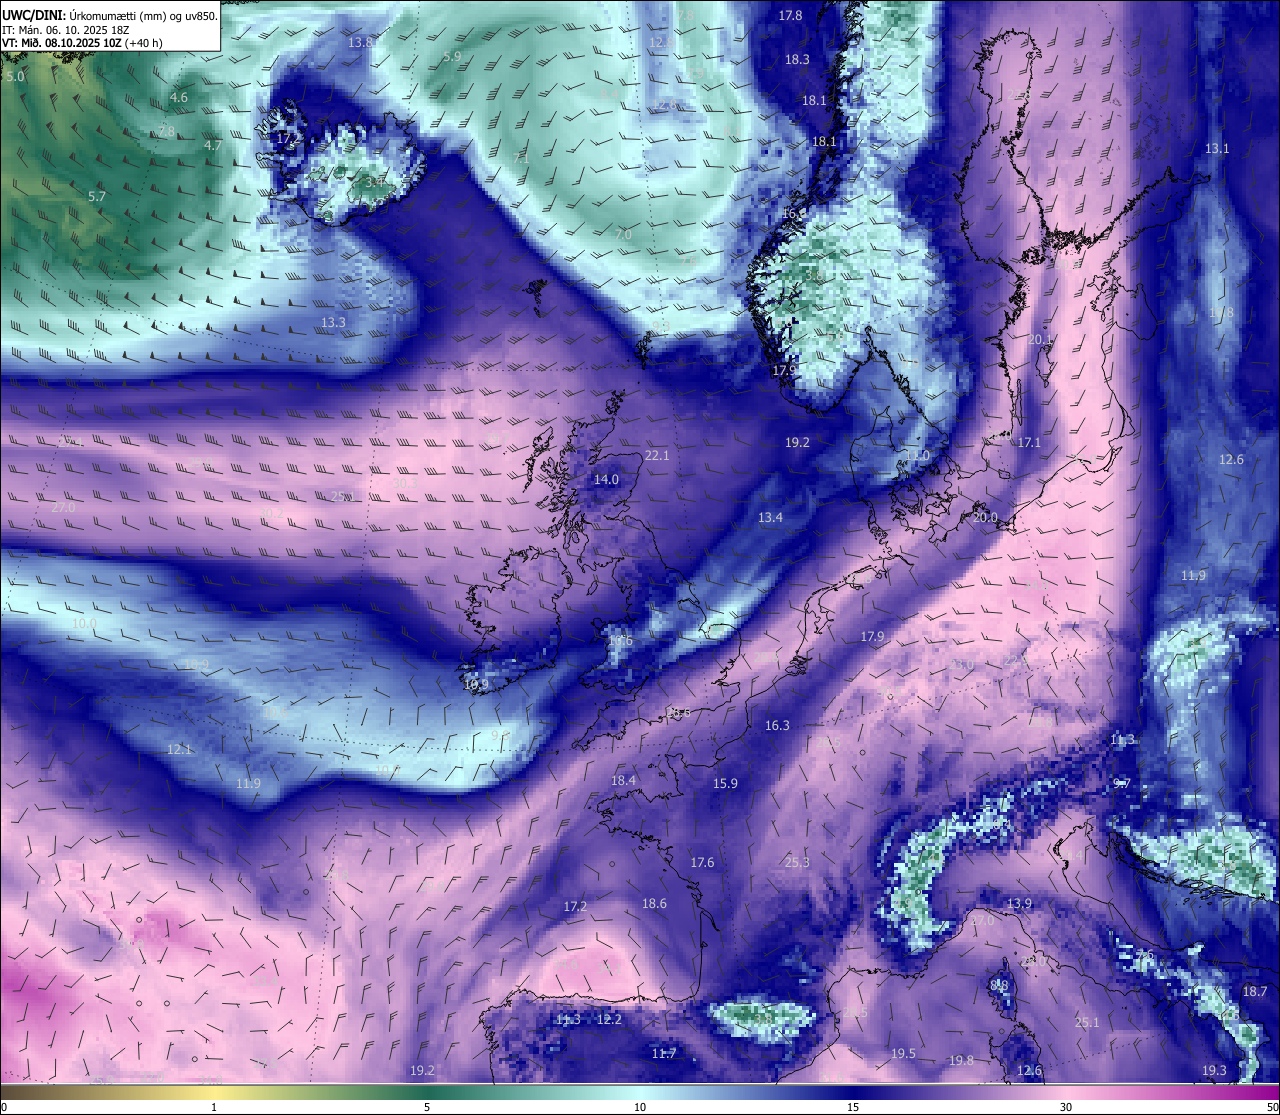Click the 13.3 value south of Iceland
The width and height of the screenshot is (1280, 1115).
click(333, 322)
